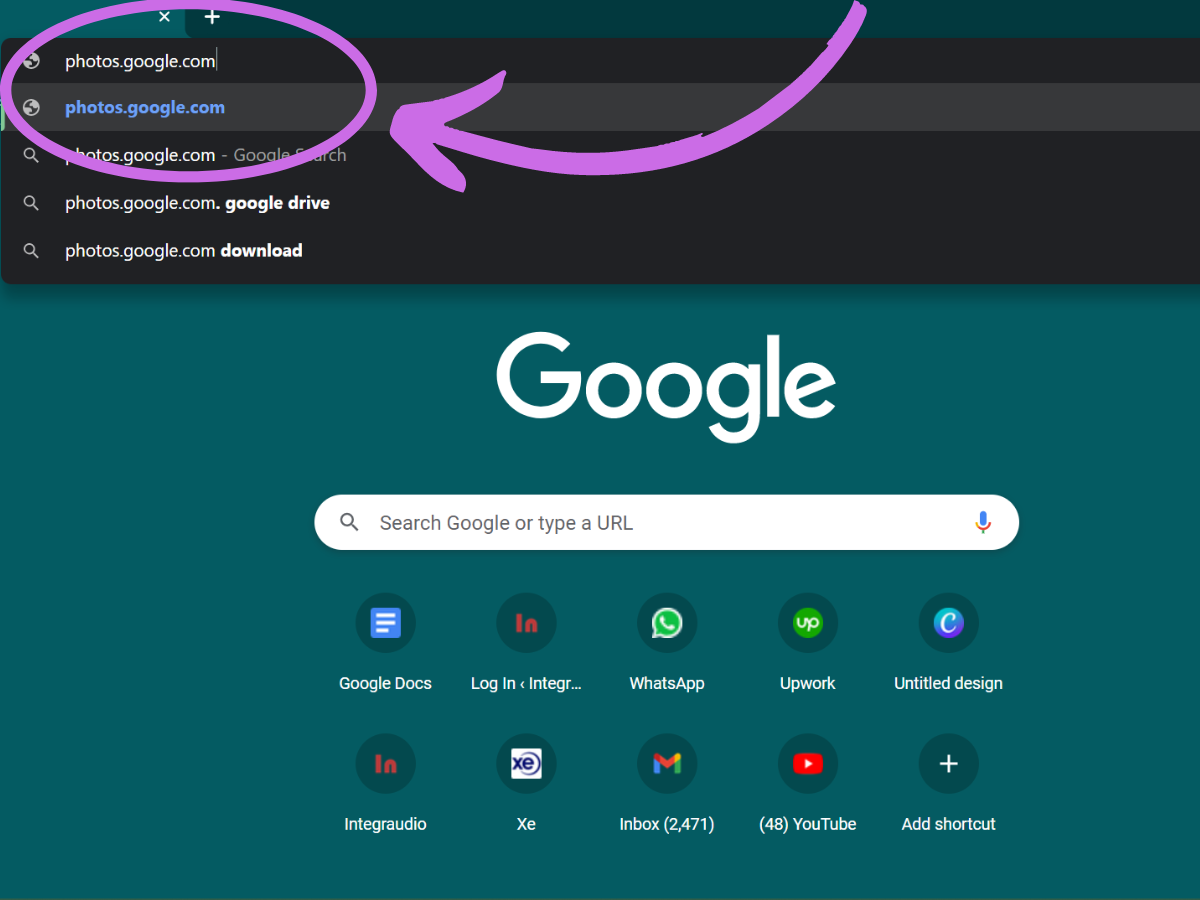This screenshot has width=1200, height=900.
Task: Choose the 'photos.google.com - Google Search' suggestion
Action: click(600, 155)
